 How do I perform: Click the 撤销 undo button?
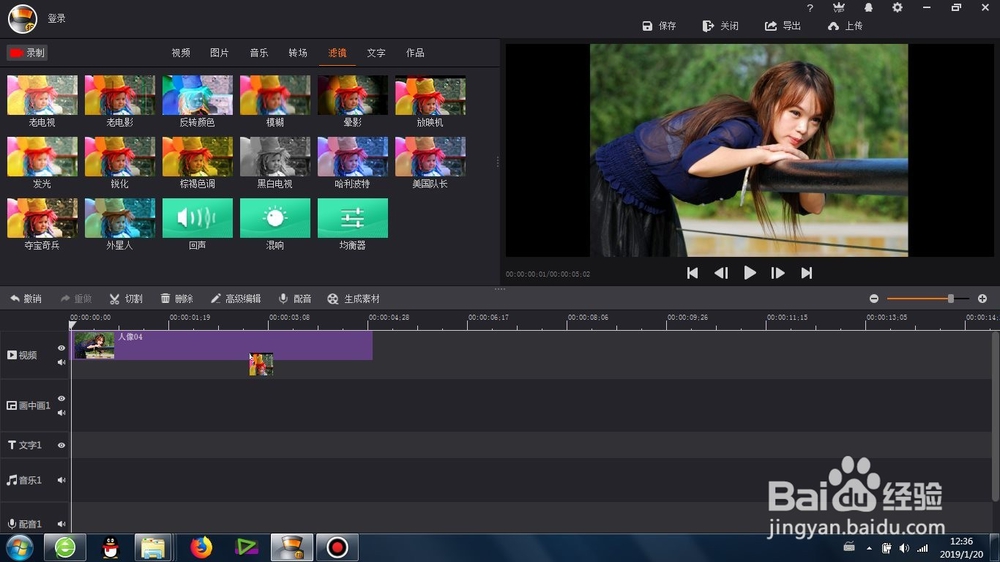(x=26, y=299)
